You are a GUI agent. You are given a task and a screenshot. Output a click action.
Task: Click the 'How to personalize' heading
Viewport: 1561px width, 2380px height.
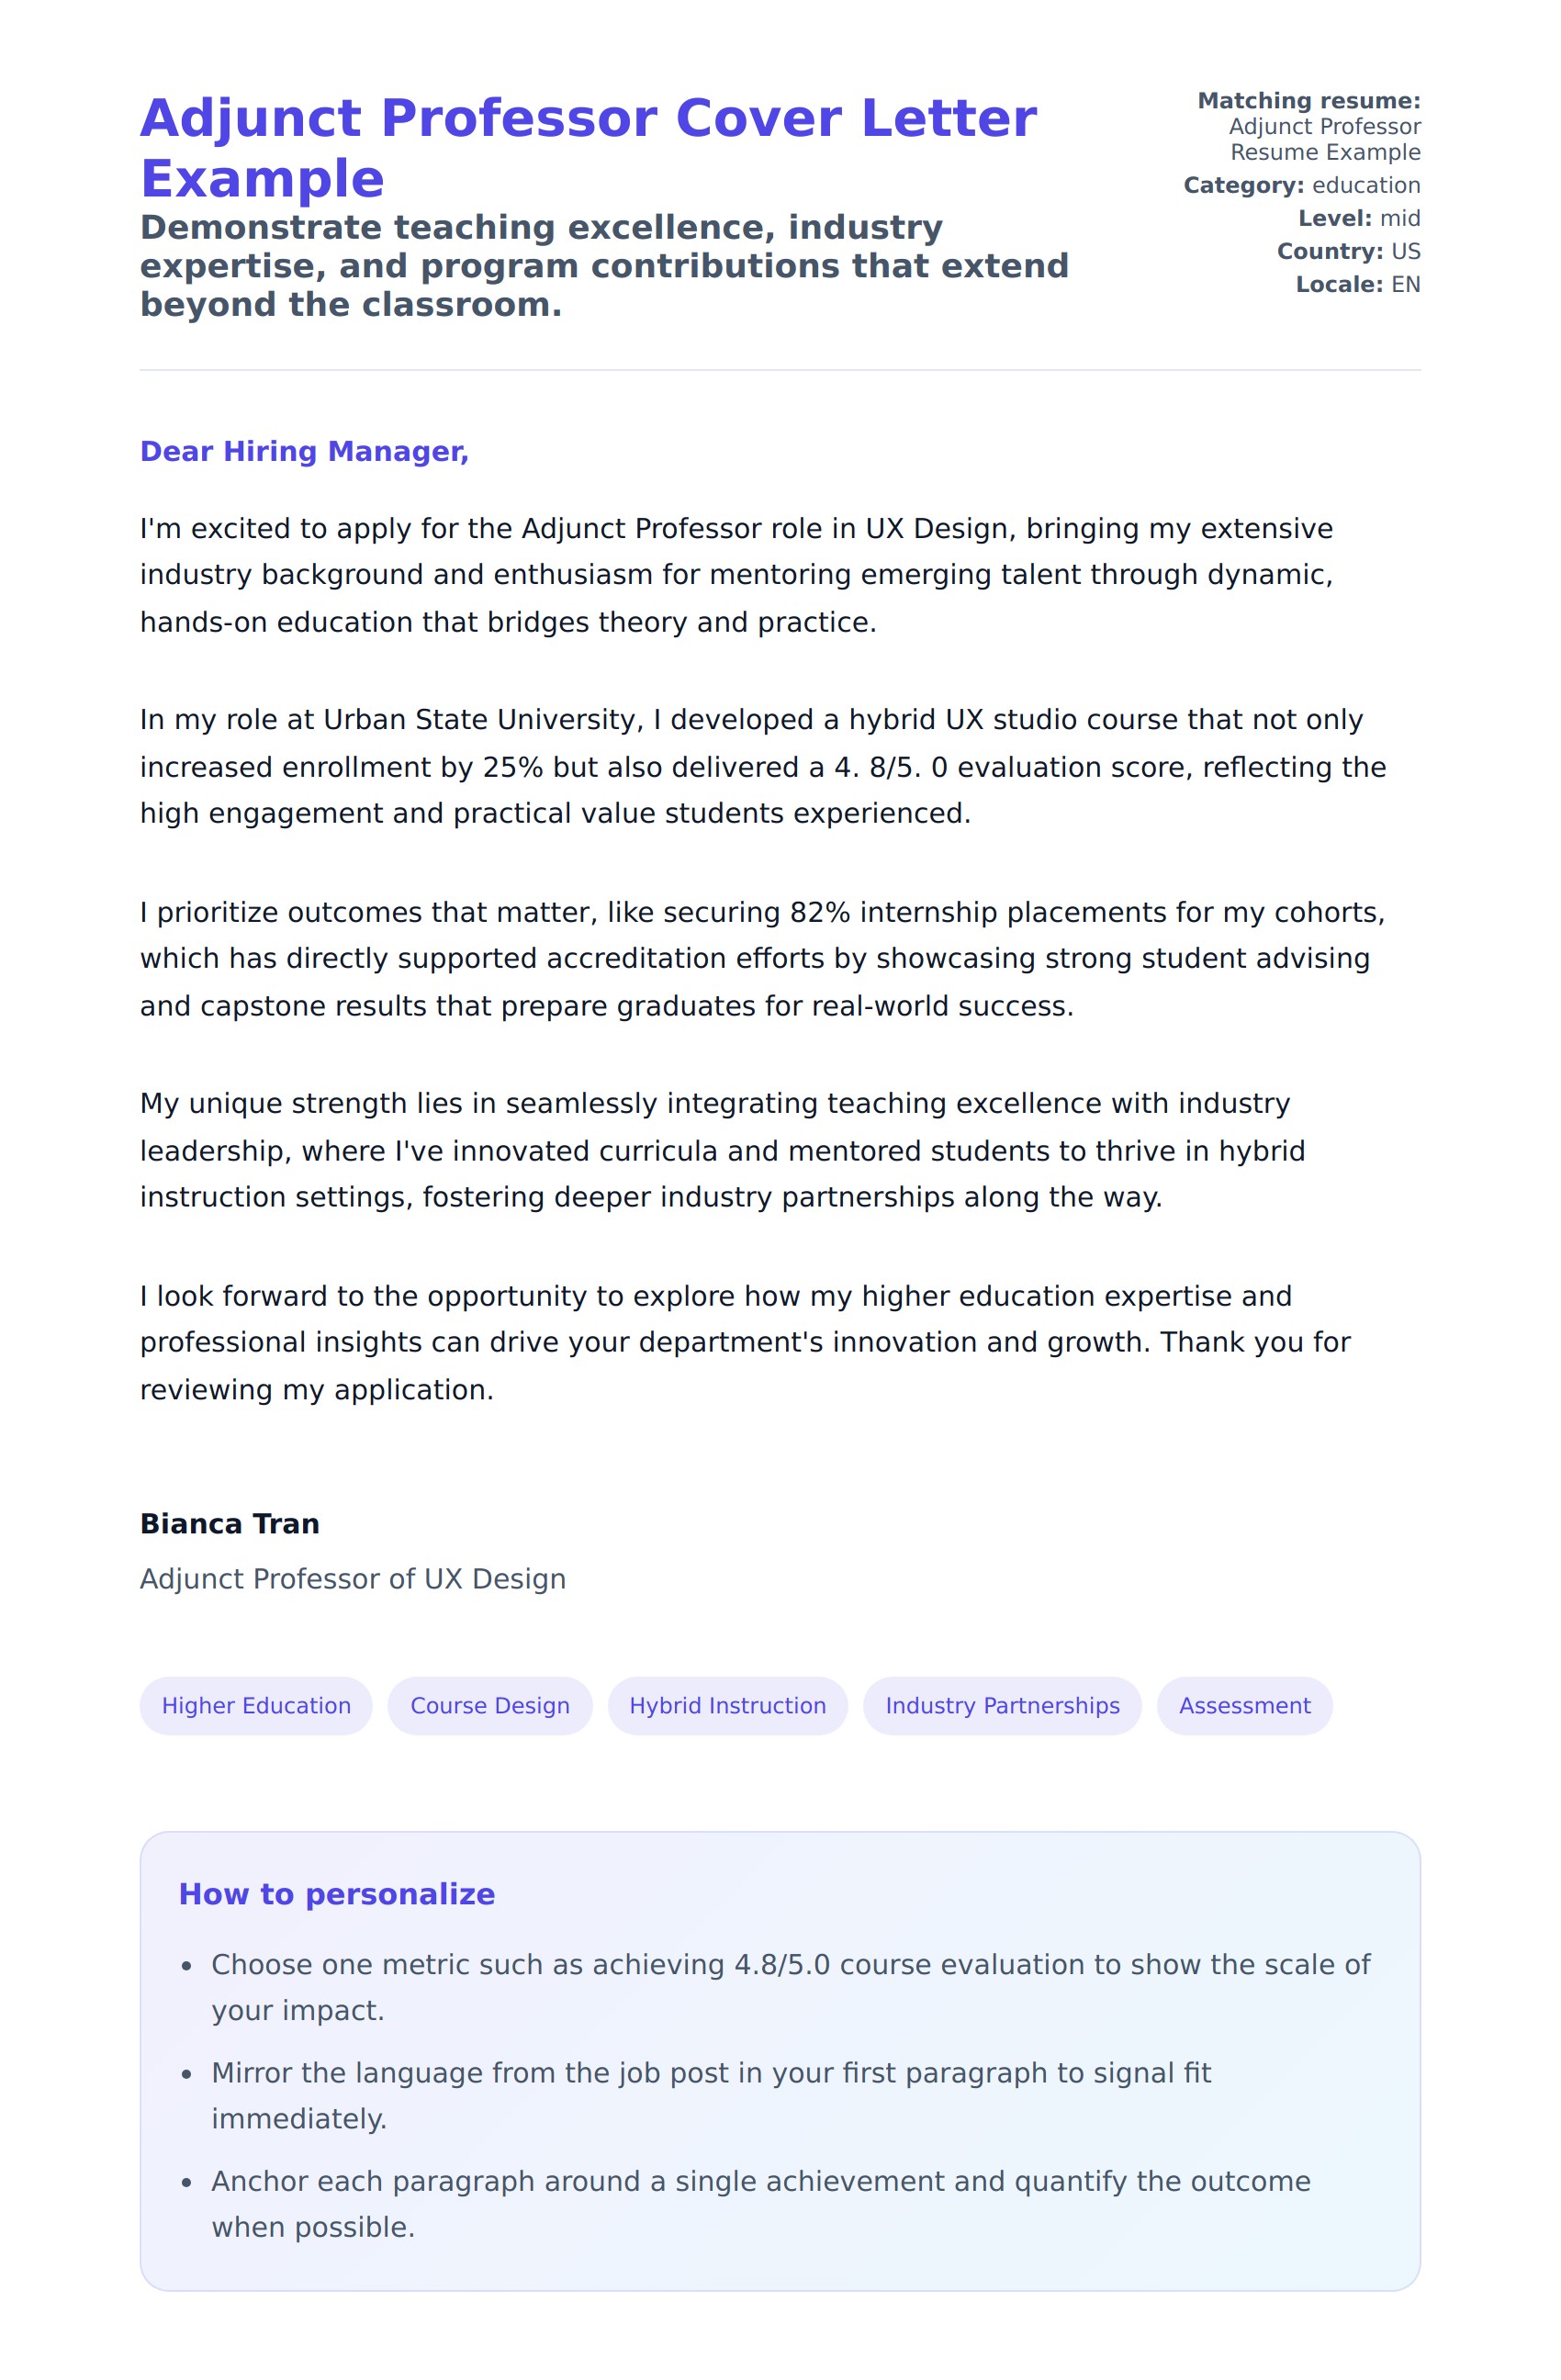(x=337, y=1894)
